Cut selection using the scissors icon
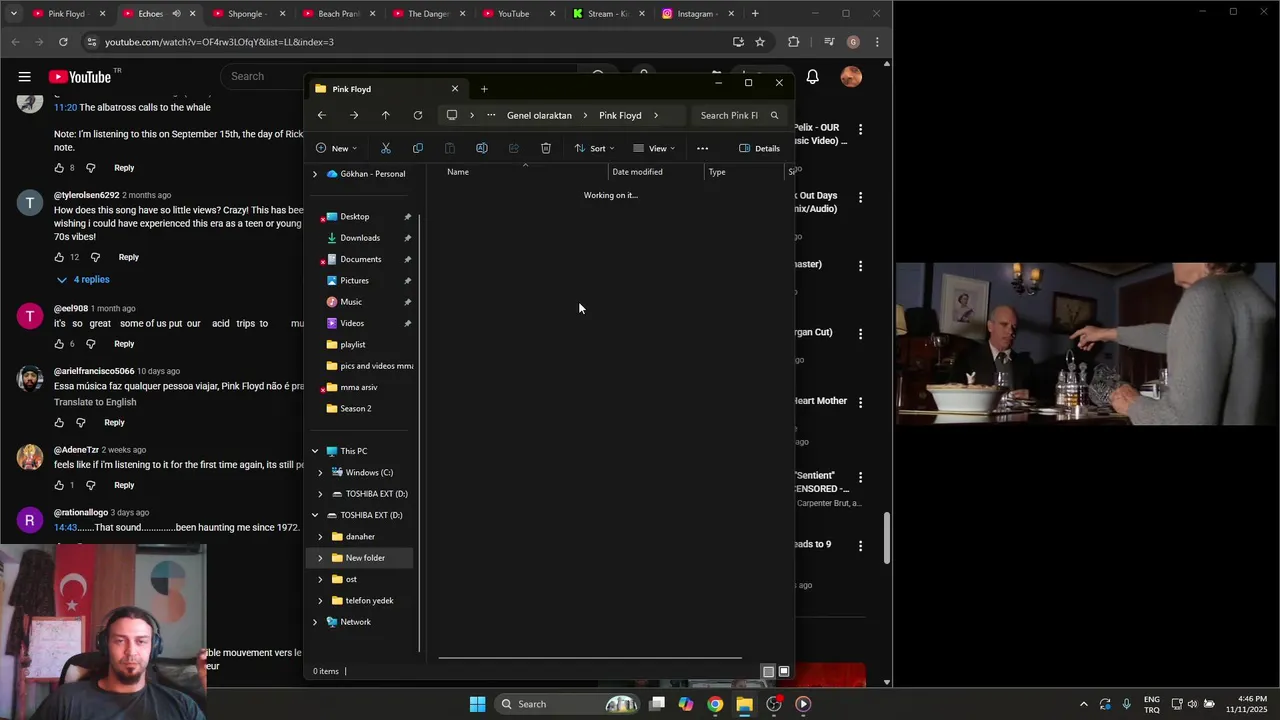This screenshot has height=720, width=1280. tap(385, 148)
